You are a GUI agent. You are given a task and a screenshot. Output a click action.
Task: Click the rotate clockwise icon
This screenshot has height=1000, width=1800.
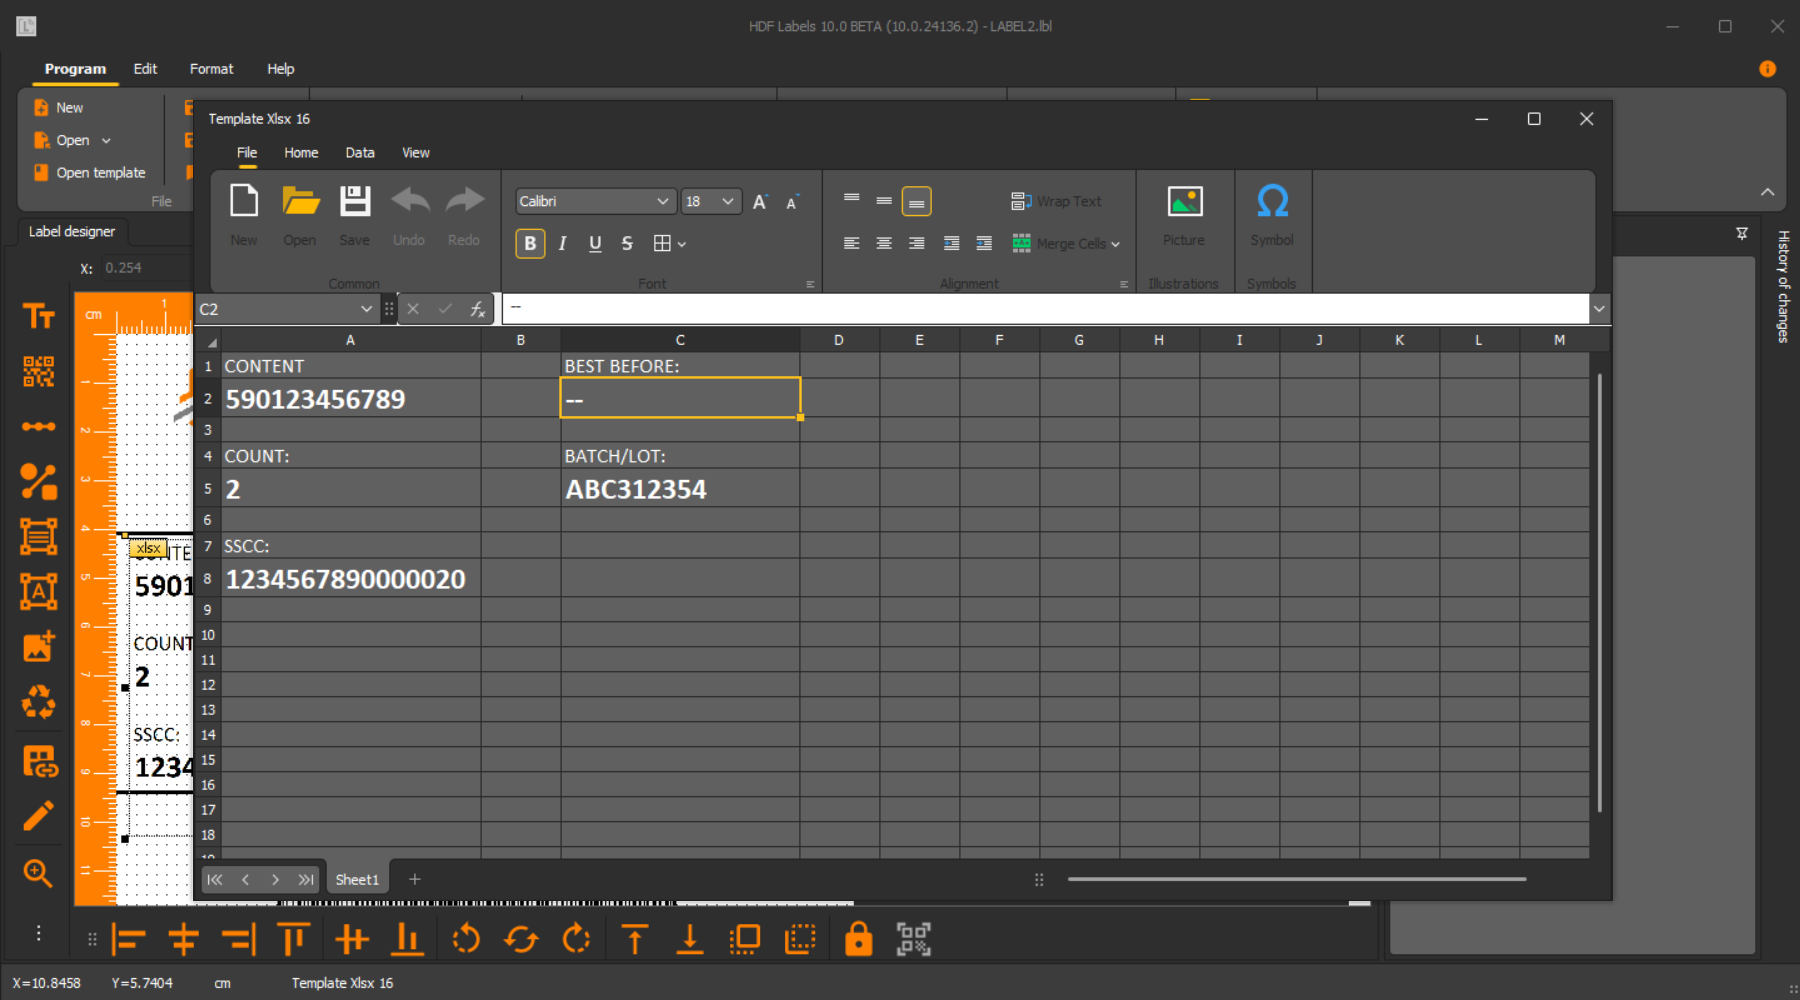coord(577,940)
